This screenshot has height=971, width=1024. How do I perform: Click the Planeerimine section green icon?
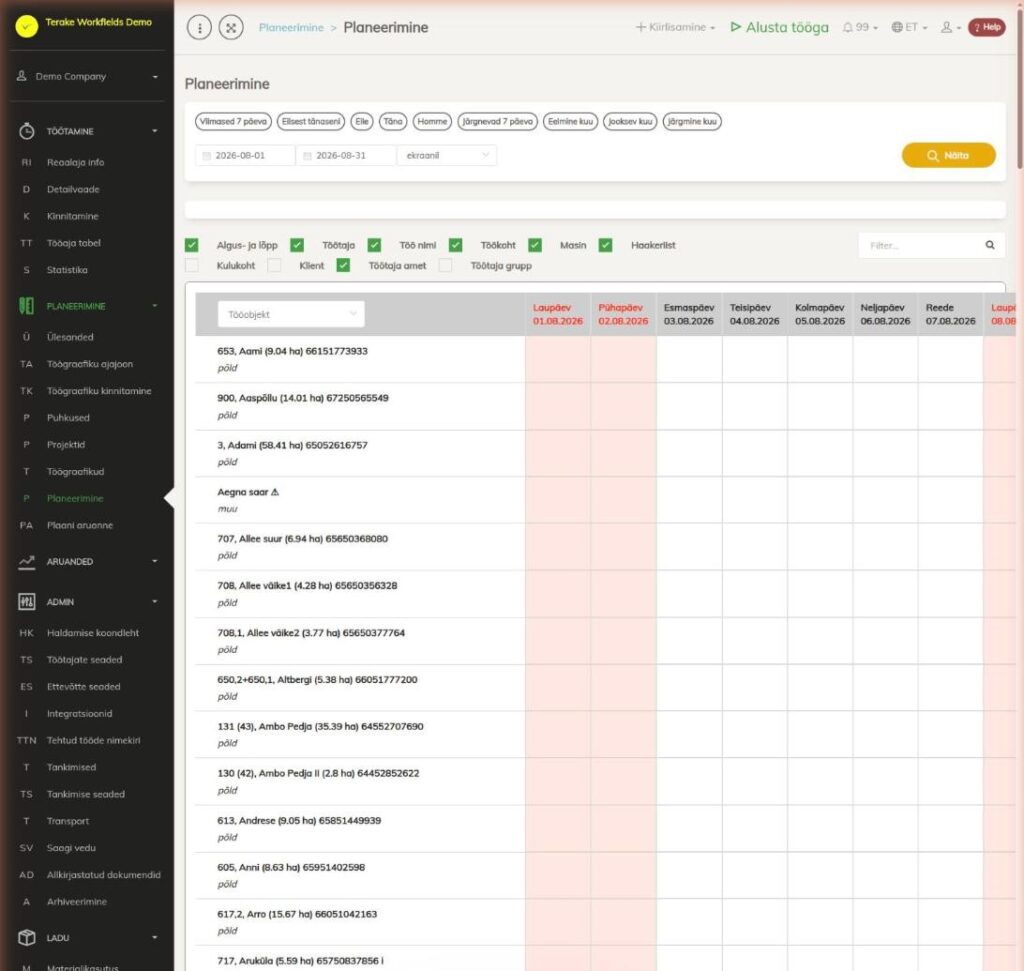pyautogui.click(x=26, y=306)
